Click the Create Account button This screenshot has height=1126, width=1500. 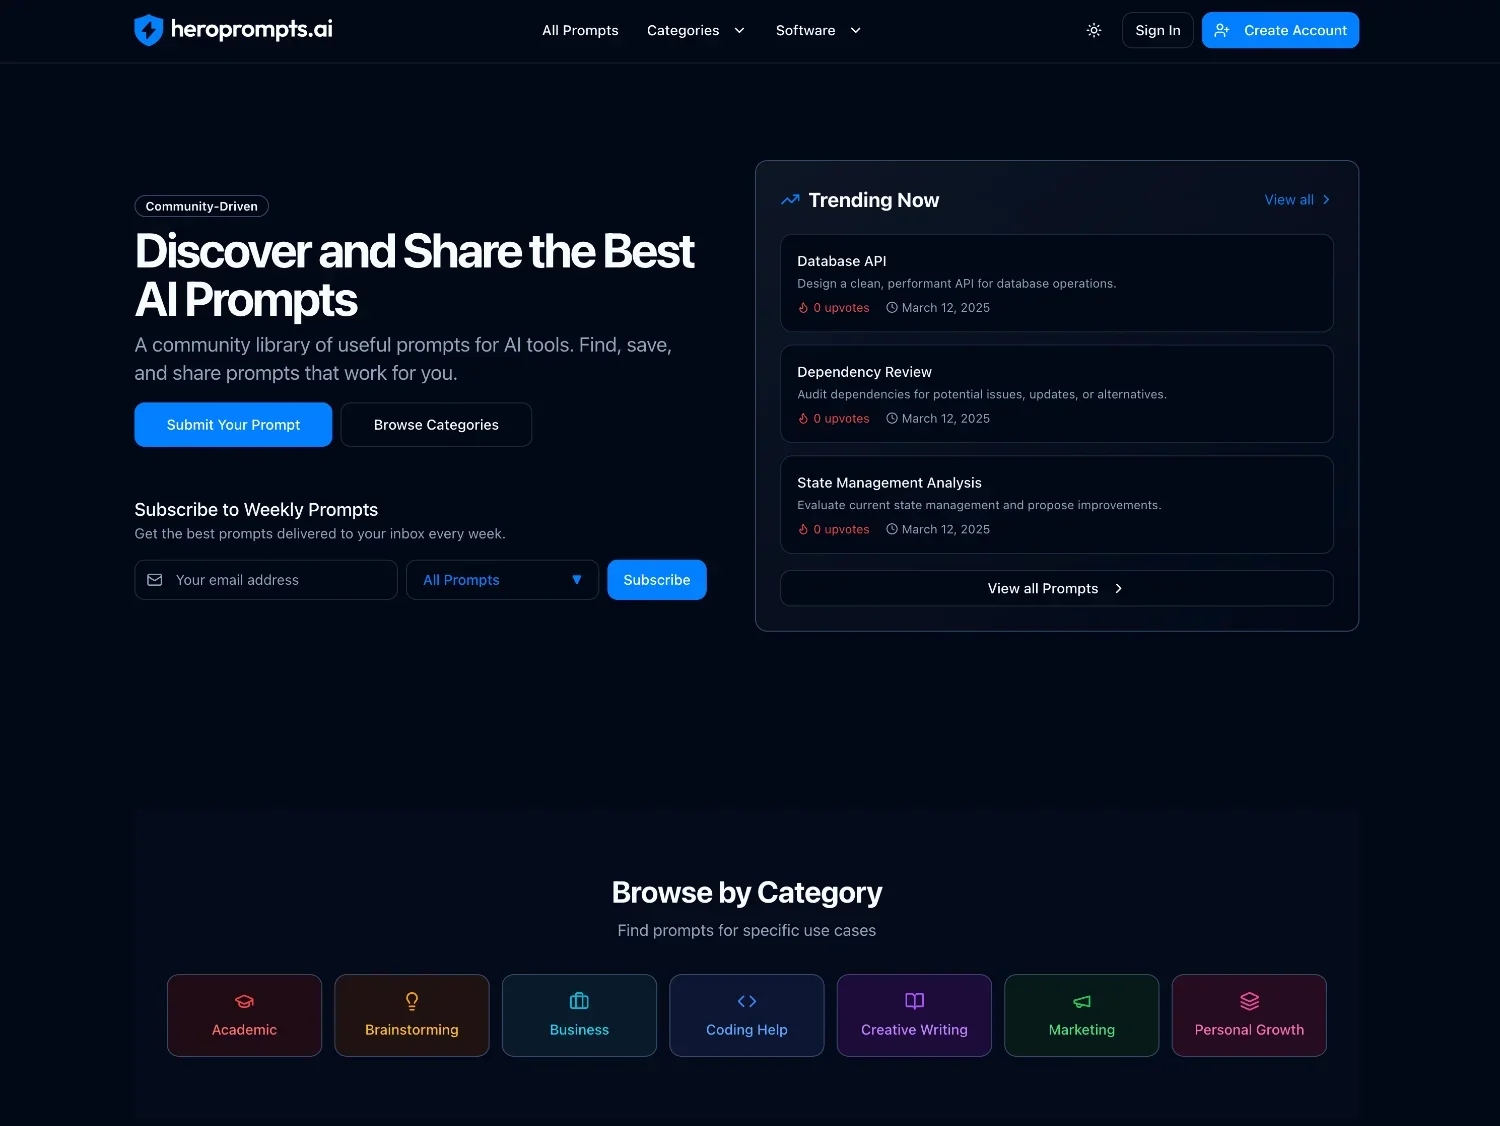click(x=1280, y=30)
